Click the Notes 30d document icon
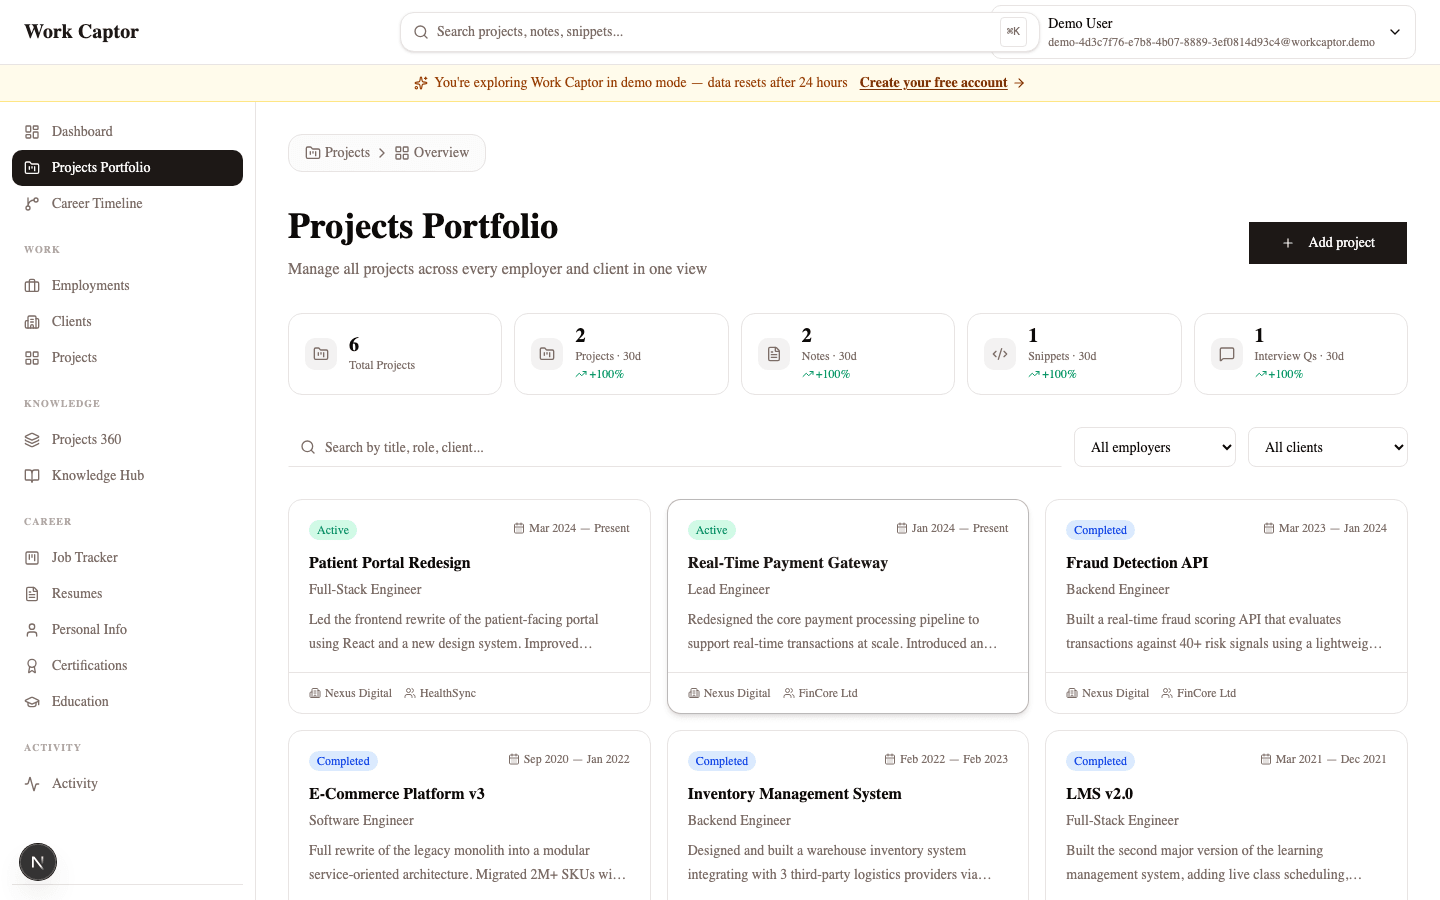Image resolution: width=1440 pixels, height=900 pixels. click(x=774, y=354)
